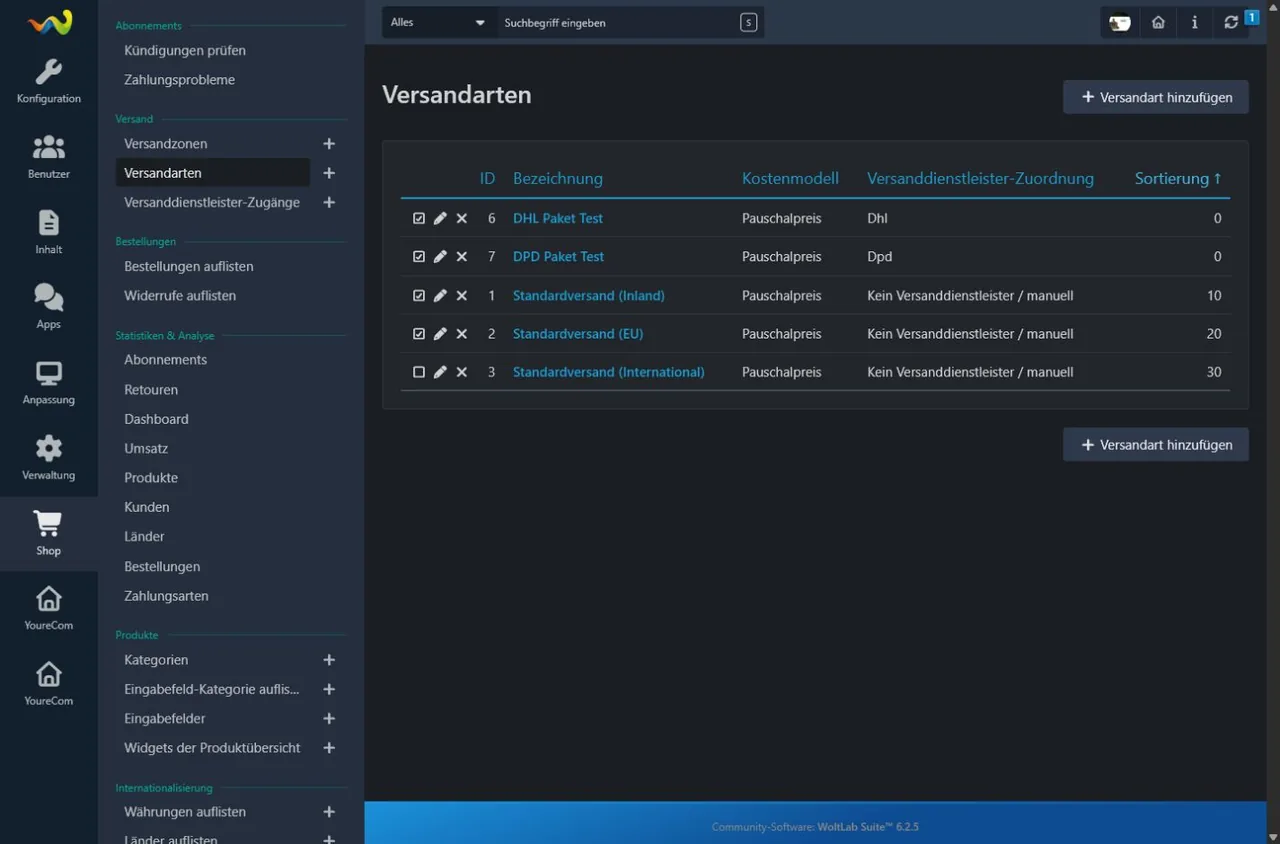
Task: Click plus icon next to Währungen auflisten
Action: 329,812
